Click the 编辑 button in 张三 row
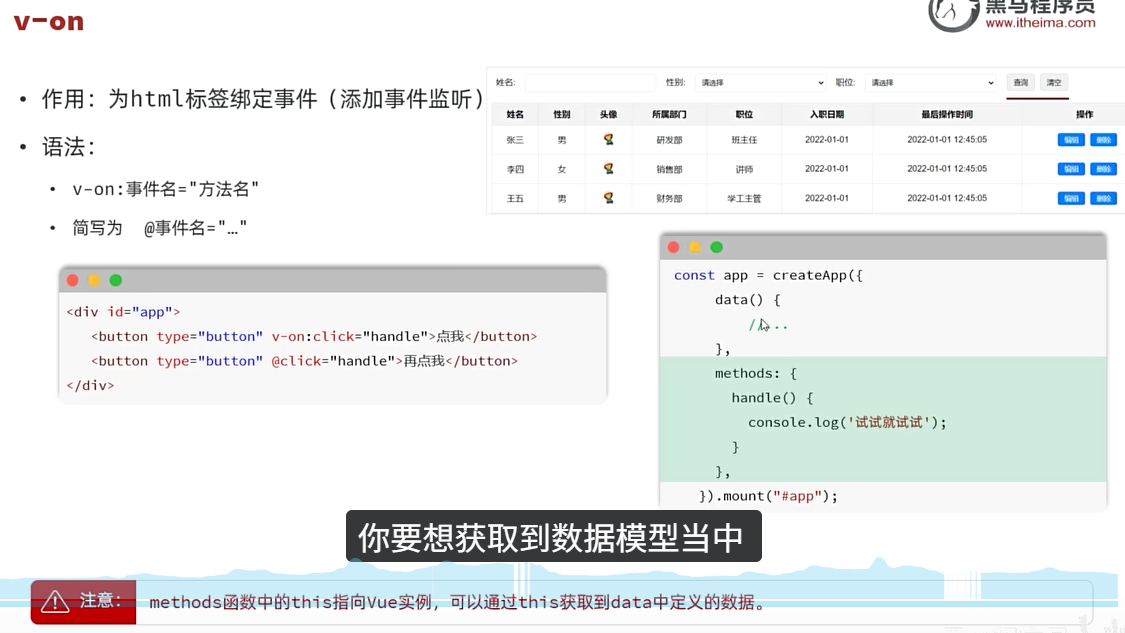Screen dimensions: 1125x633 click(x=1071, y=140)
